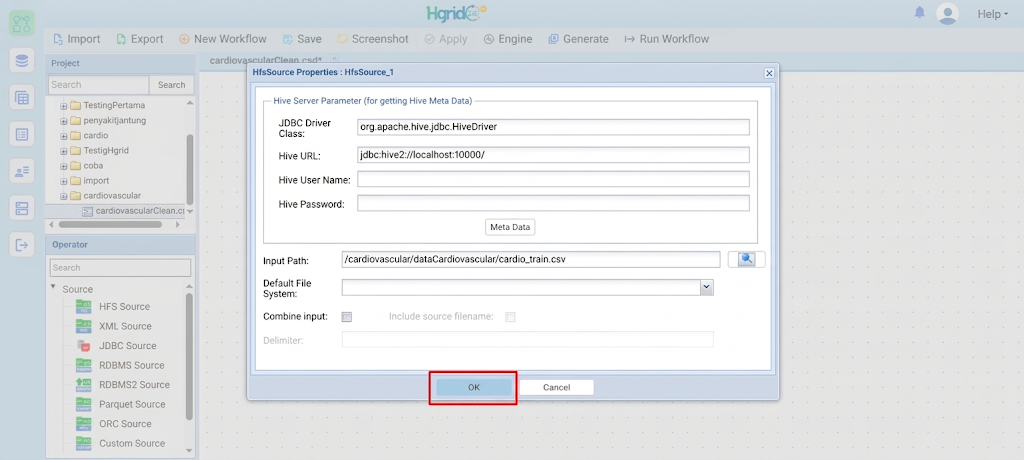1024x460 pixels.
Task: Open the server sidebar icon
Action: click(22, 208)
